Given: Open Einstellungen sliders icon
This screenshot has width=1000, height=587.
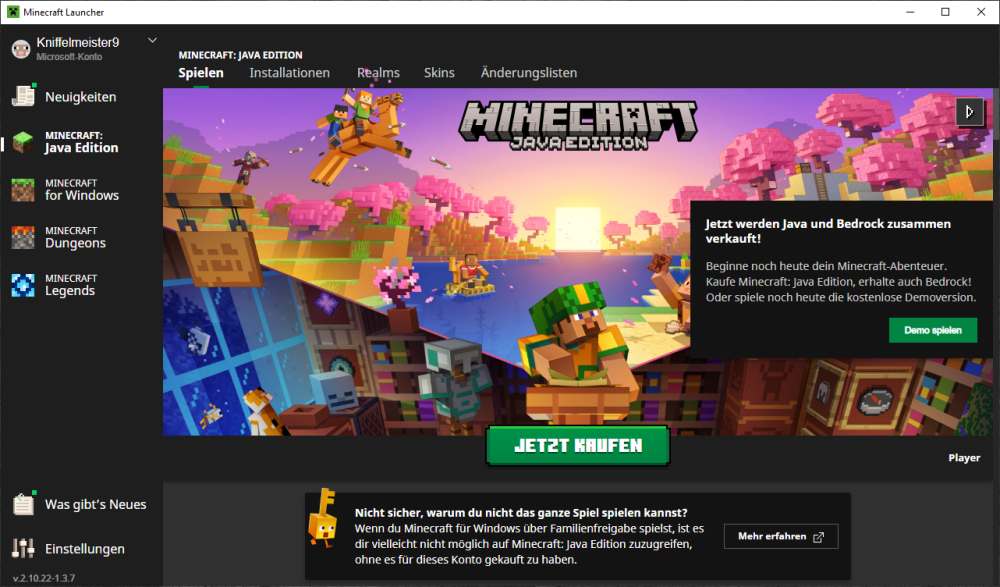Looking at the screenshot, I should [23, 548].
